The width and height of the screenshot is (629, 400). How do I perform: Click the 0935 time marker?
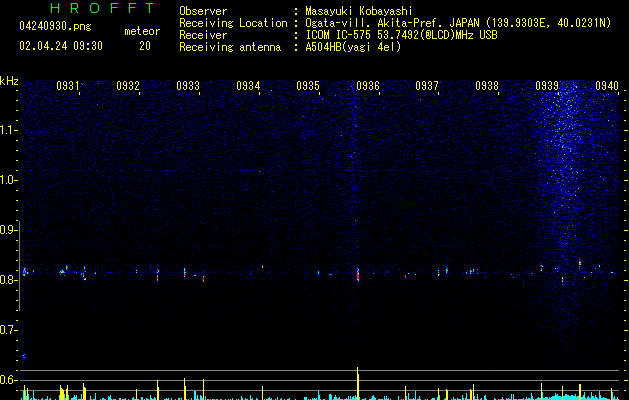coord(308,85)
